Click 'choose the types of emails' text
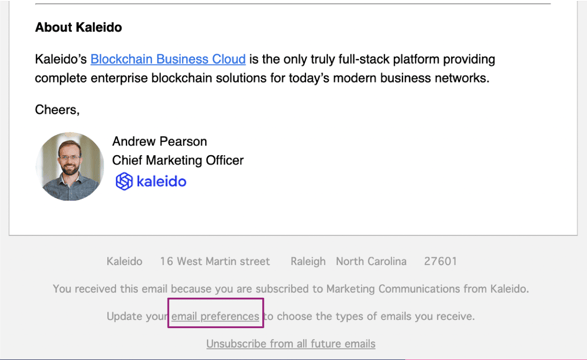The image size is (587, 360). (344, 316)
